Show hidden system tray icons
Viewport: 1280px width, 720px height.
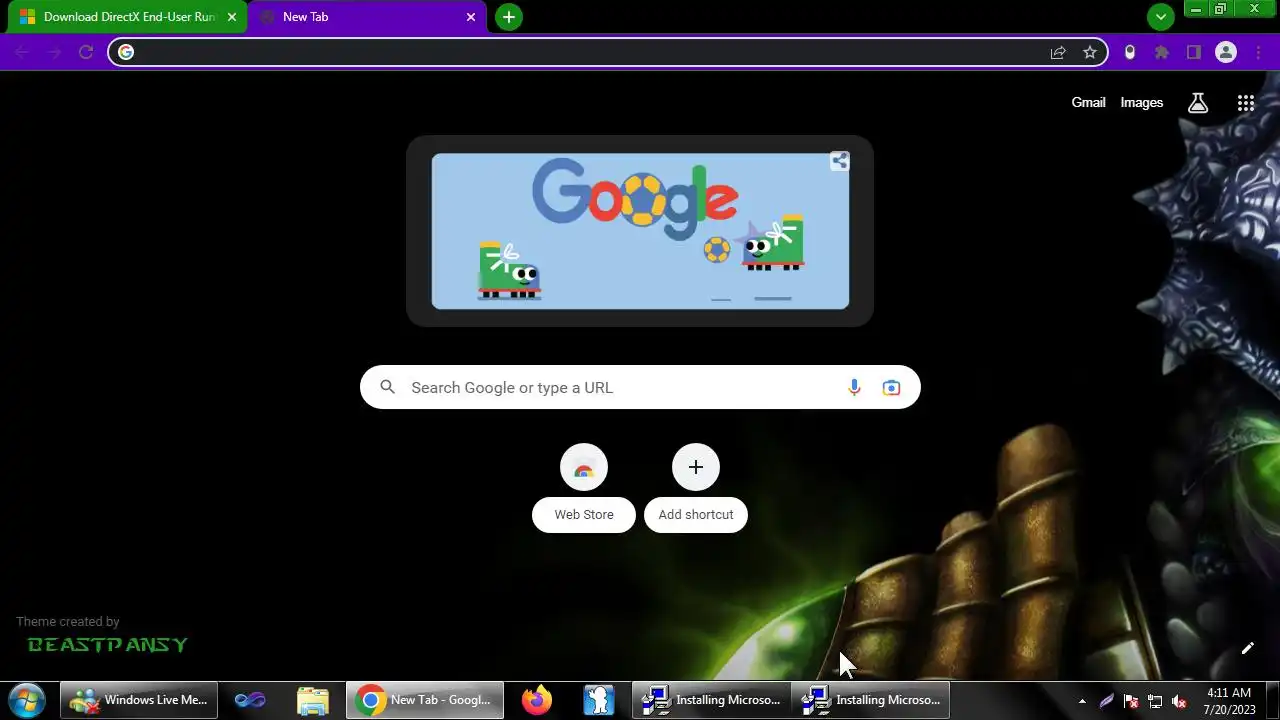coord(1082,701)
